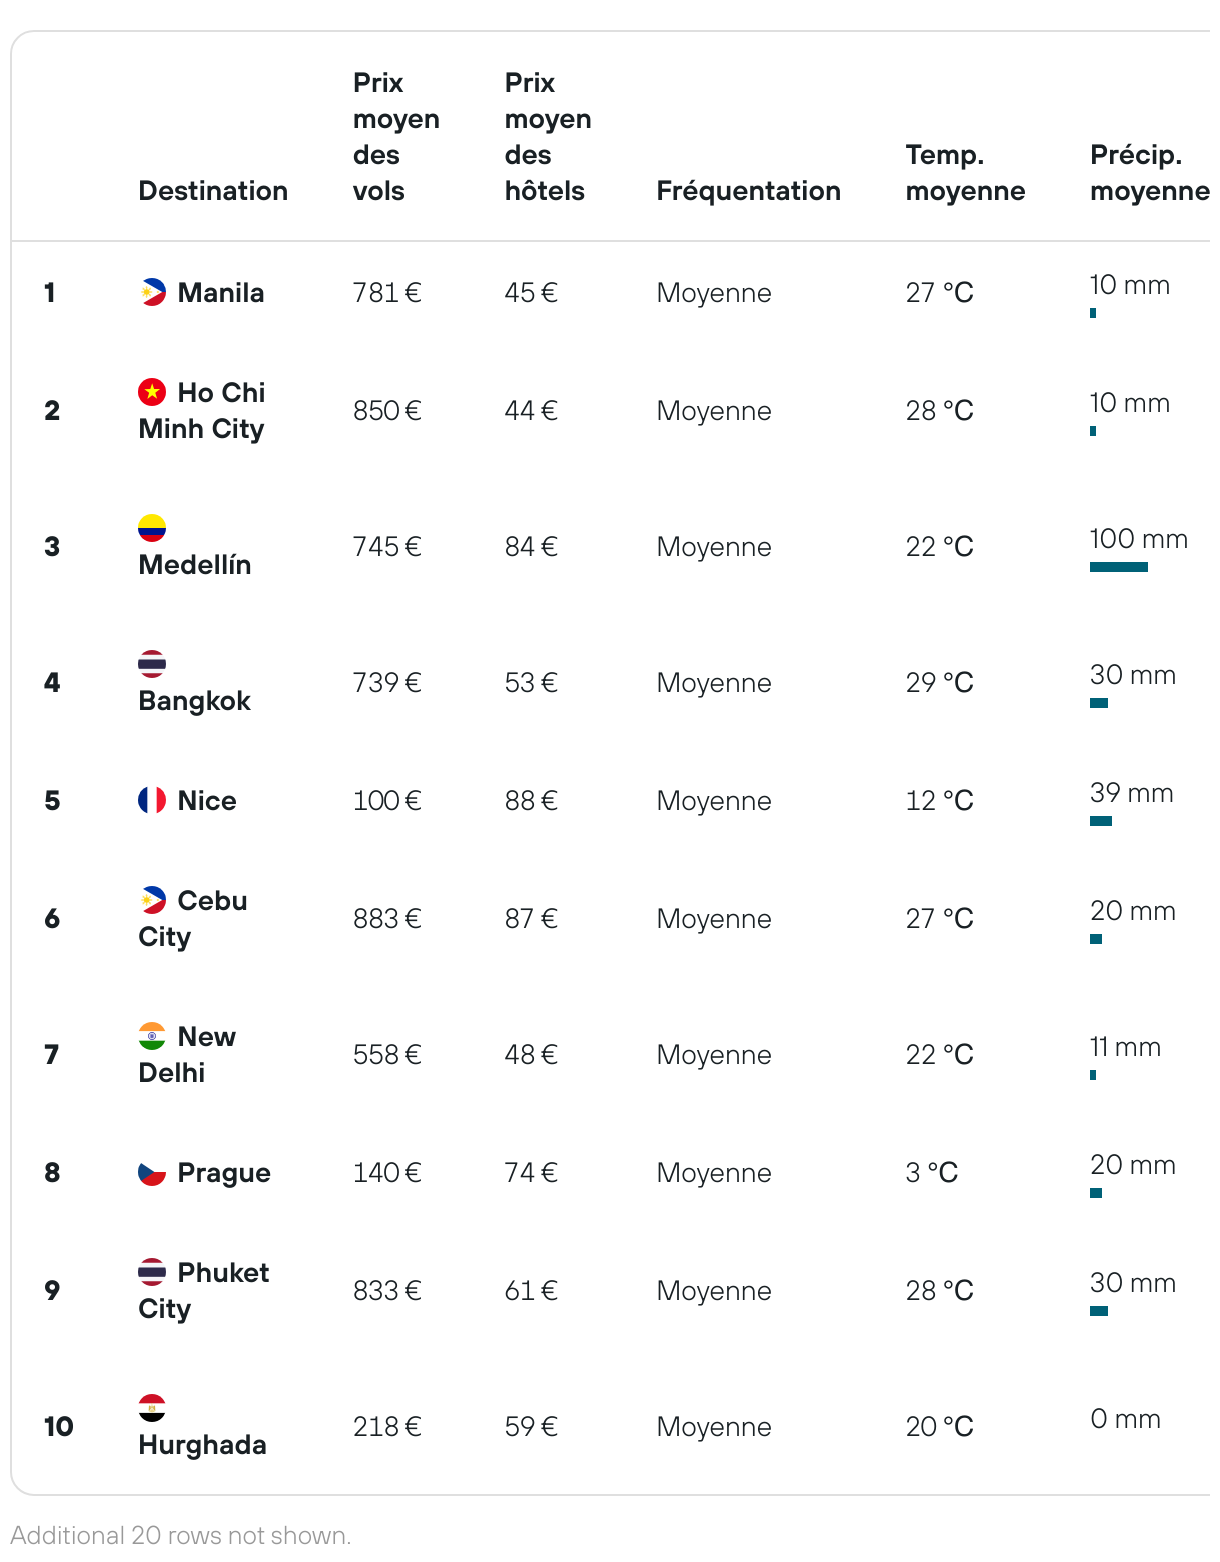Click the French flag icon next to Nice
This screenshot has width=1220, height=1562.
(152, 800)
